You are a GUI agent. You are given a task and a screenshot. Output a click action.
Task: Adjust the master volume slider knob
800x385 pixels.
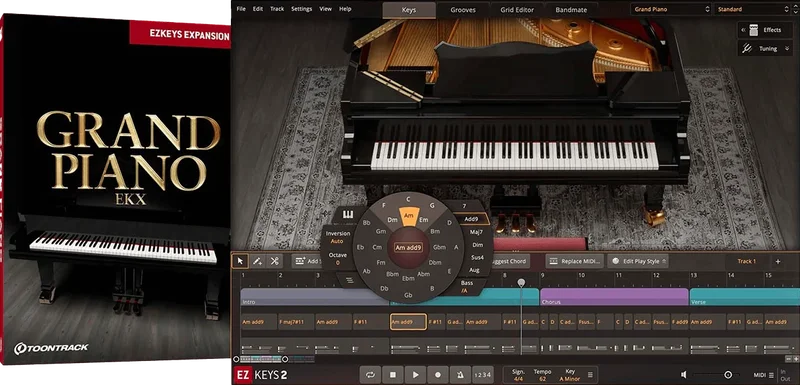coord(728,375)
